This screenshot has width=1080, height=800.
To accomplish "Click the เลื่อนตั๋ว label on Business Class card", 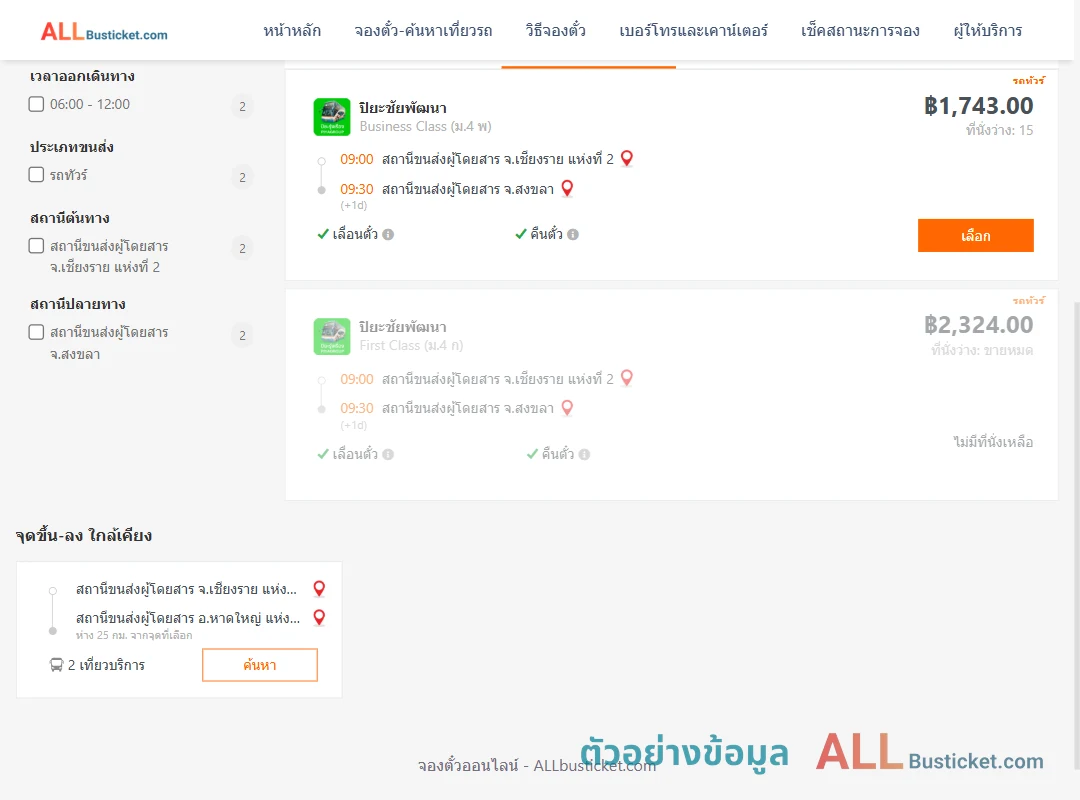I will (x=355, y=234).
